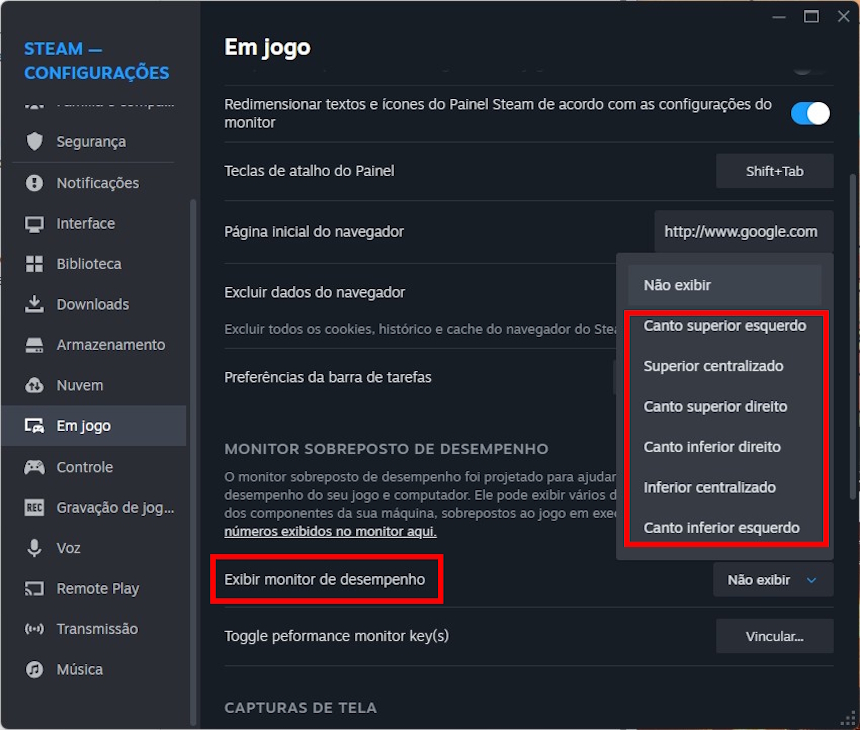Viewport: 860px width, 730px height.
Task: Click the http://www.google.com homepage field
Action: (742, 230)
